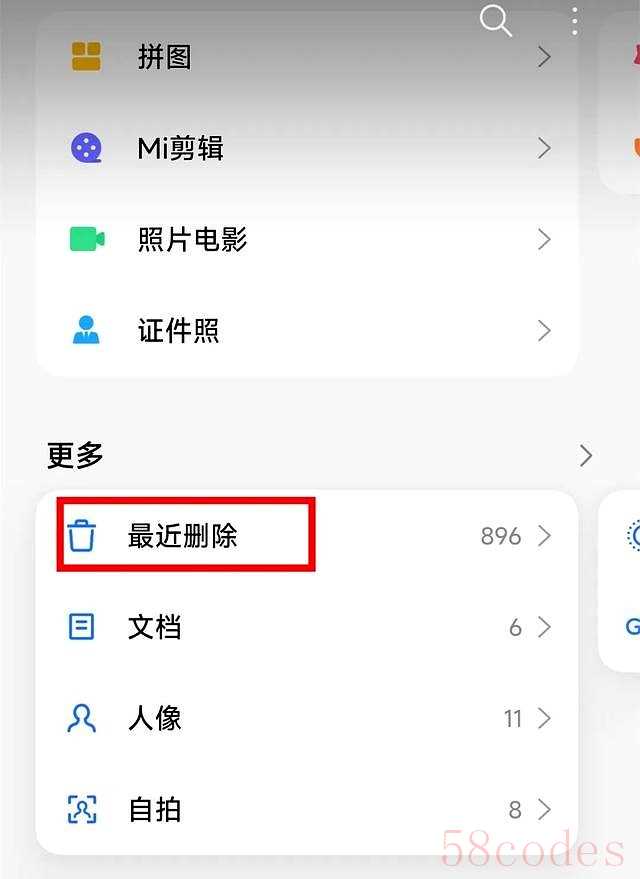Select the blue 证件照 person icon

[86, 330]
